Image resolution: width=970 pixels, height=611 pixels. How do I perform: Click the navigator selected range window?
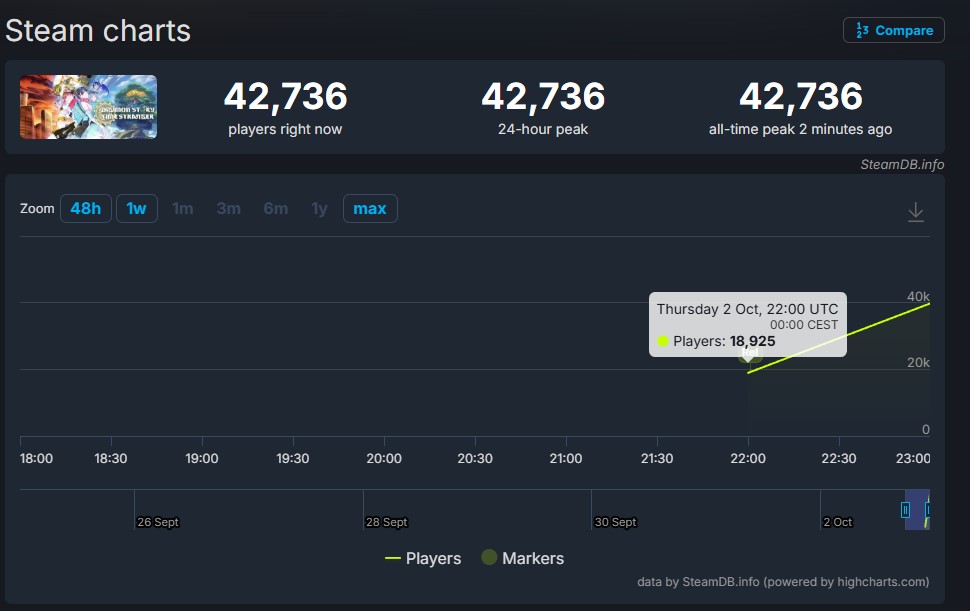pos(917,510)
